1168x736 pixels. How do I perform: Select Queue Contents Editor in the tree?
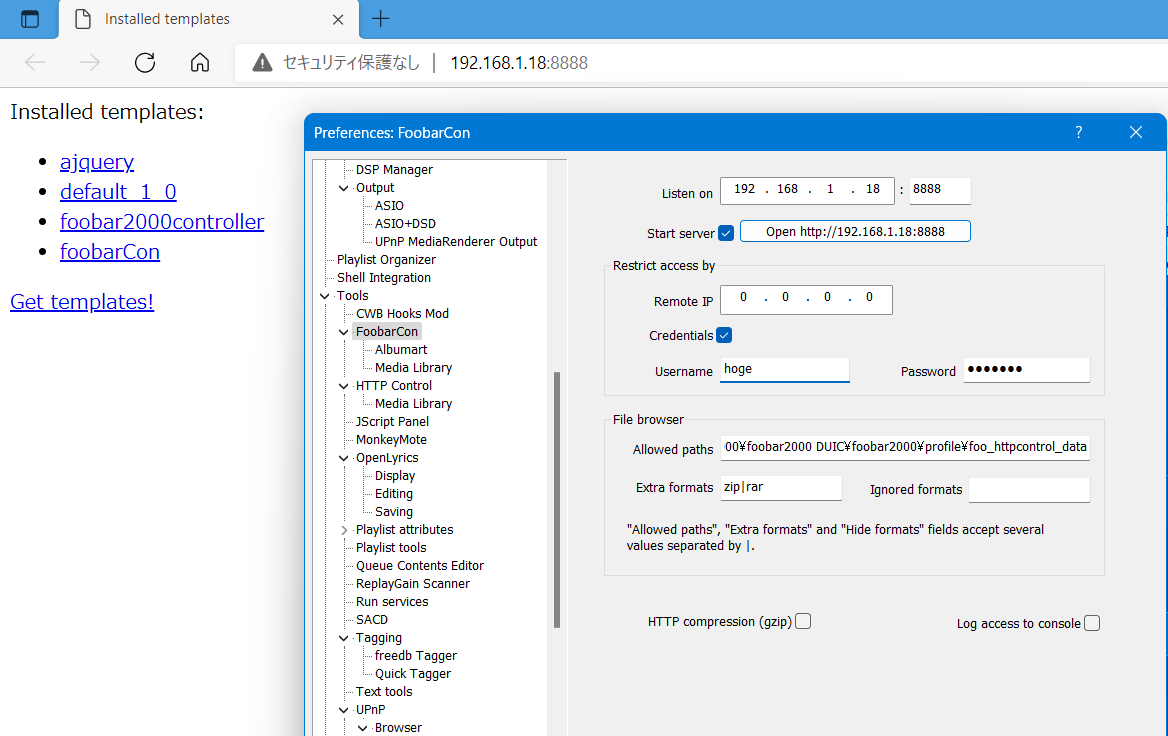pyautogui.click(x=419, y=566)
